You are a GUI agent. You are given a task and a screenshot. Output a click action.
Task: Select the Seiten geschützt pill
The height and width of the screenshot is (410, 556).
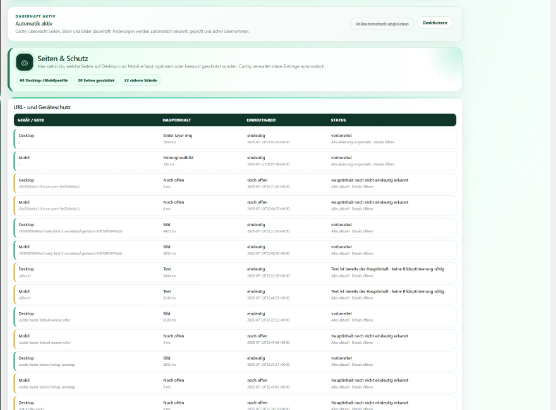point(96,81)
